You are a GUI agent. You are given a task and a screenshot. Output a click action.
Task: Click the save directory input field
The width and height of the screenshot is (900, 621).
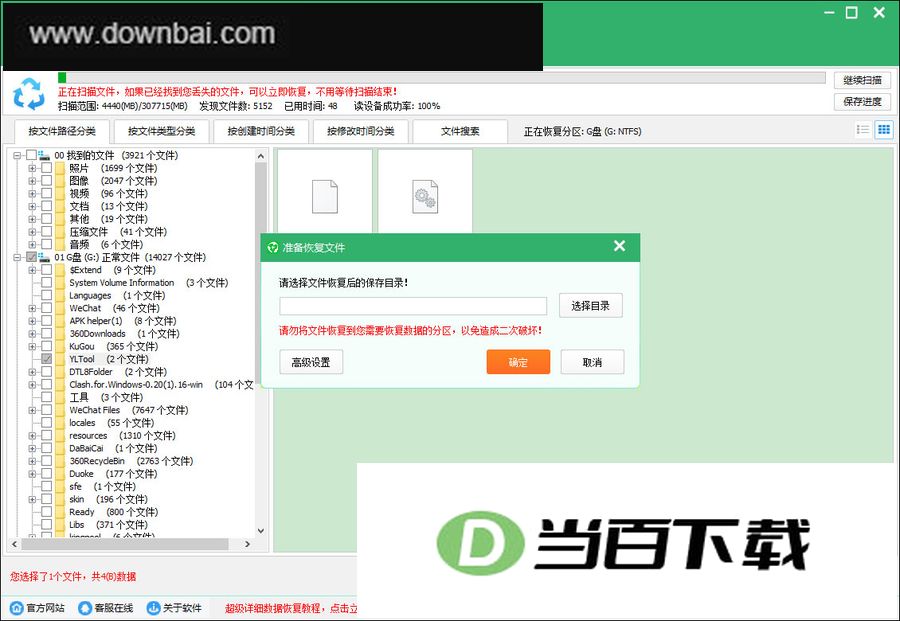click(413, 306)
